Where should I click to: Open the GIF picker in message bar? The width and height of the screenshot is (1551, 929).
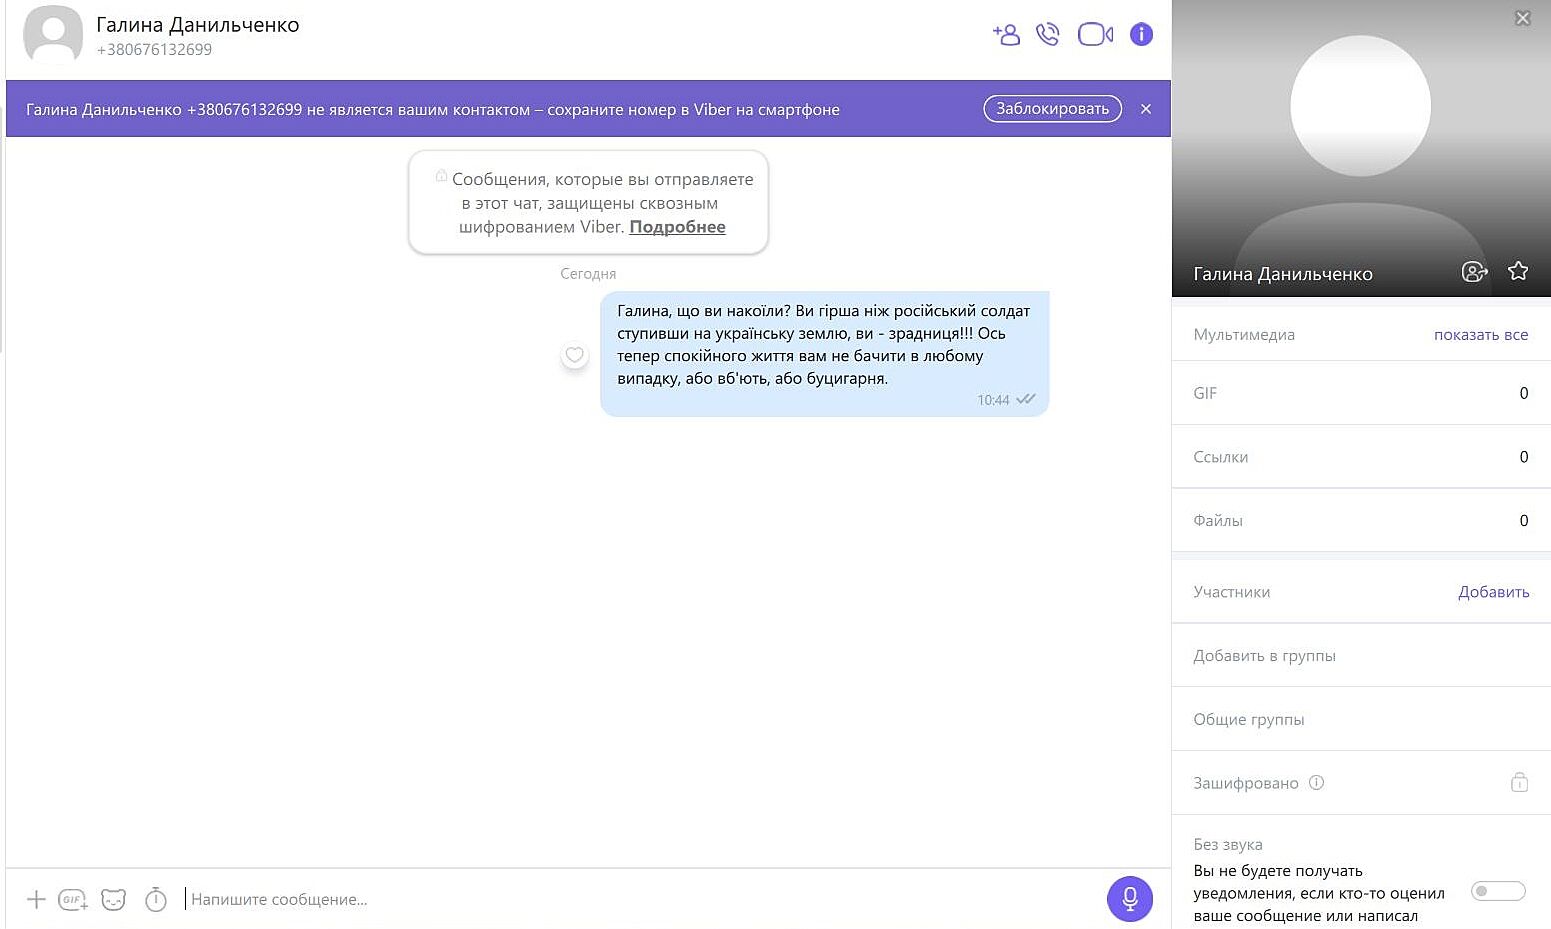coord(73,899)
